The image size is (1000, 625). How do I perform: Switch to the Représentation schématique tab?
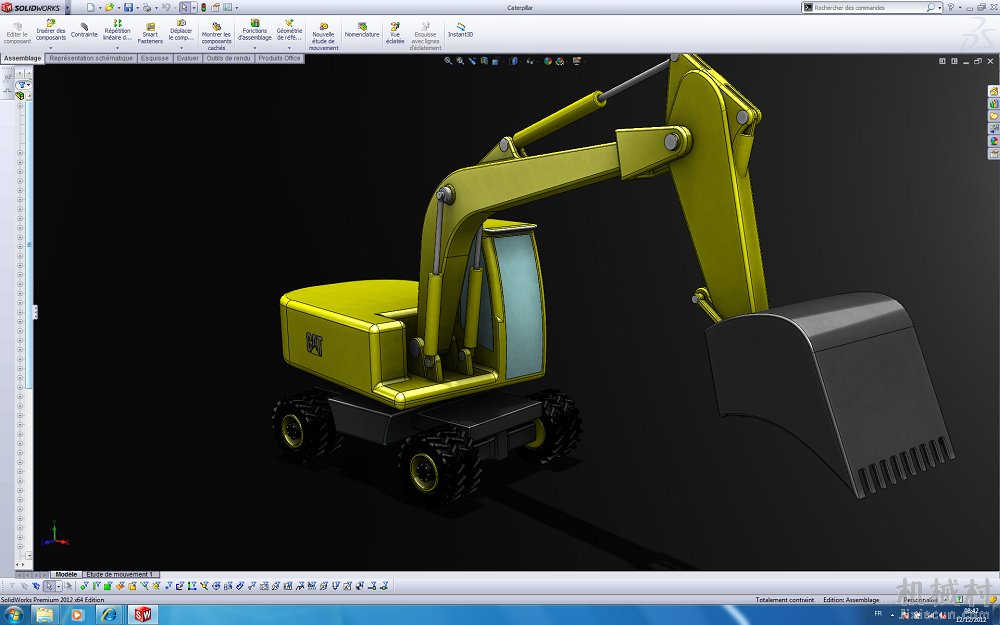click(x=91, y=58)
